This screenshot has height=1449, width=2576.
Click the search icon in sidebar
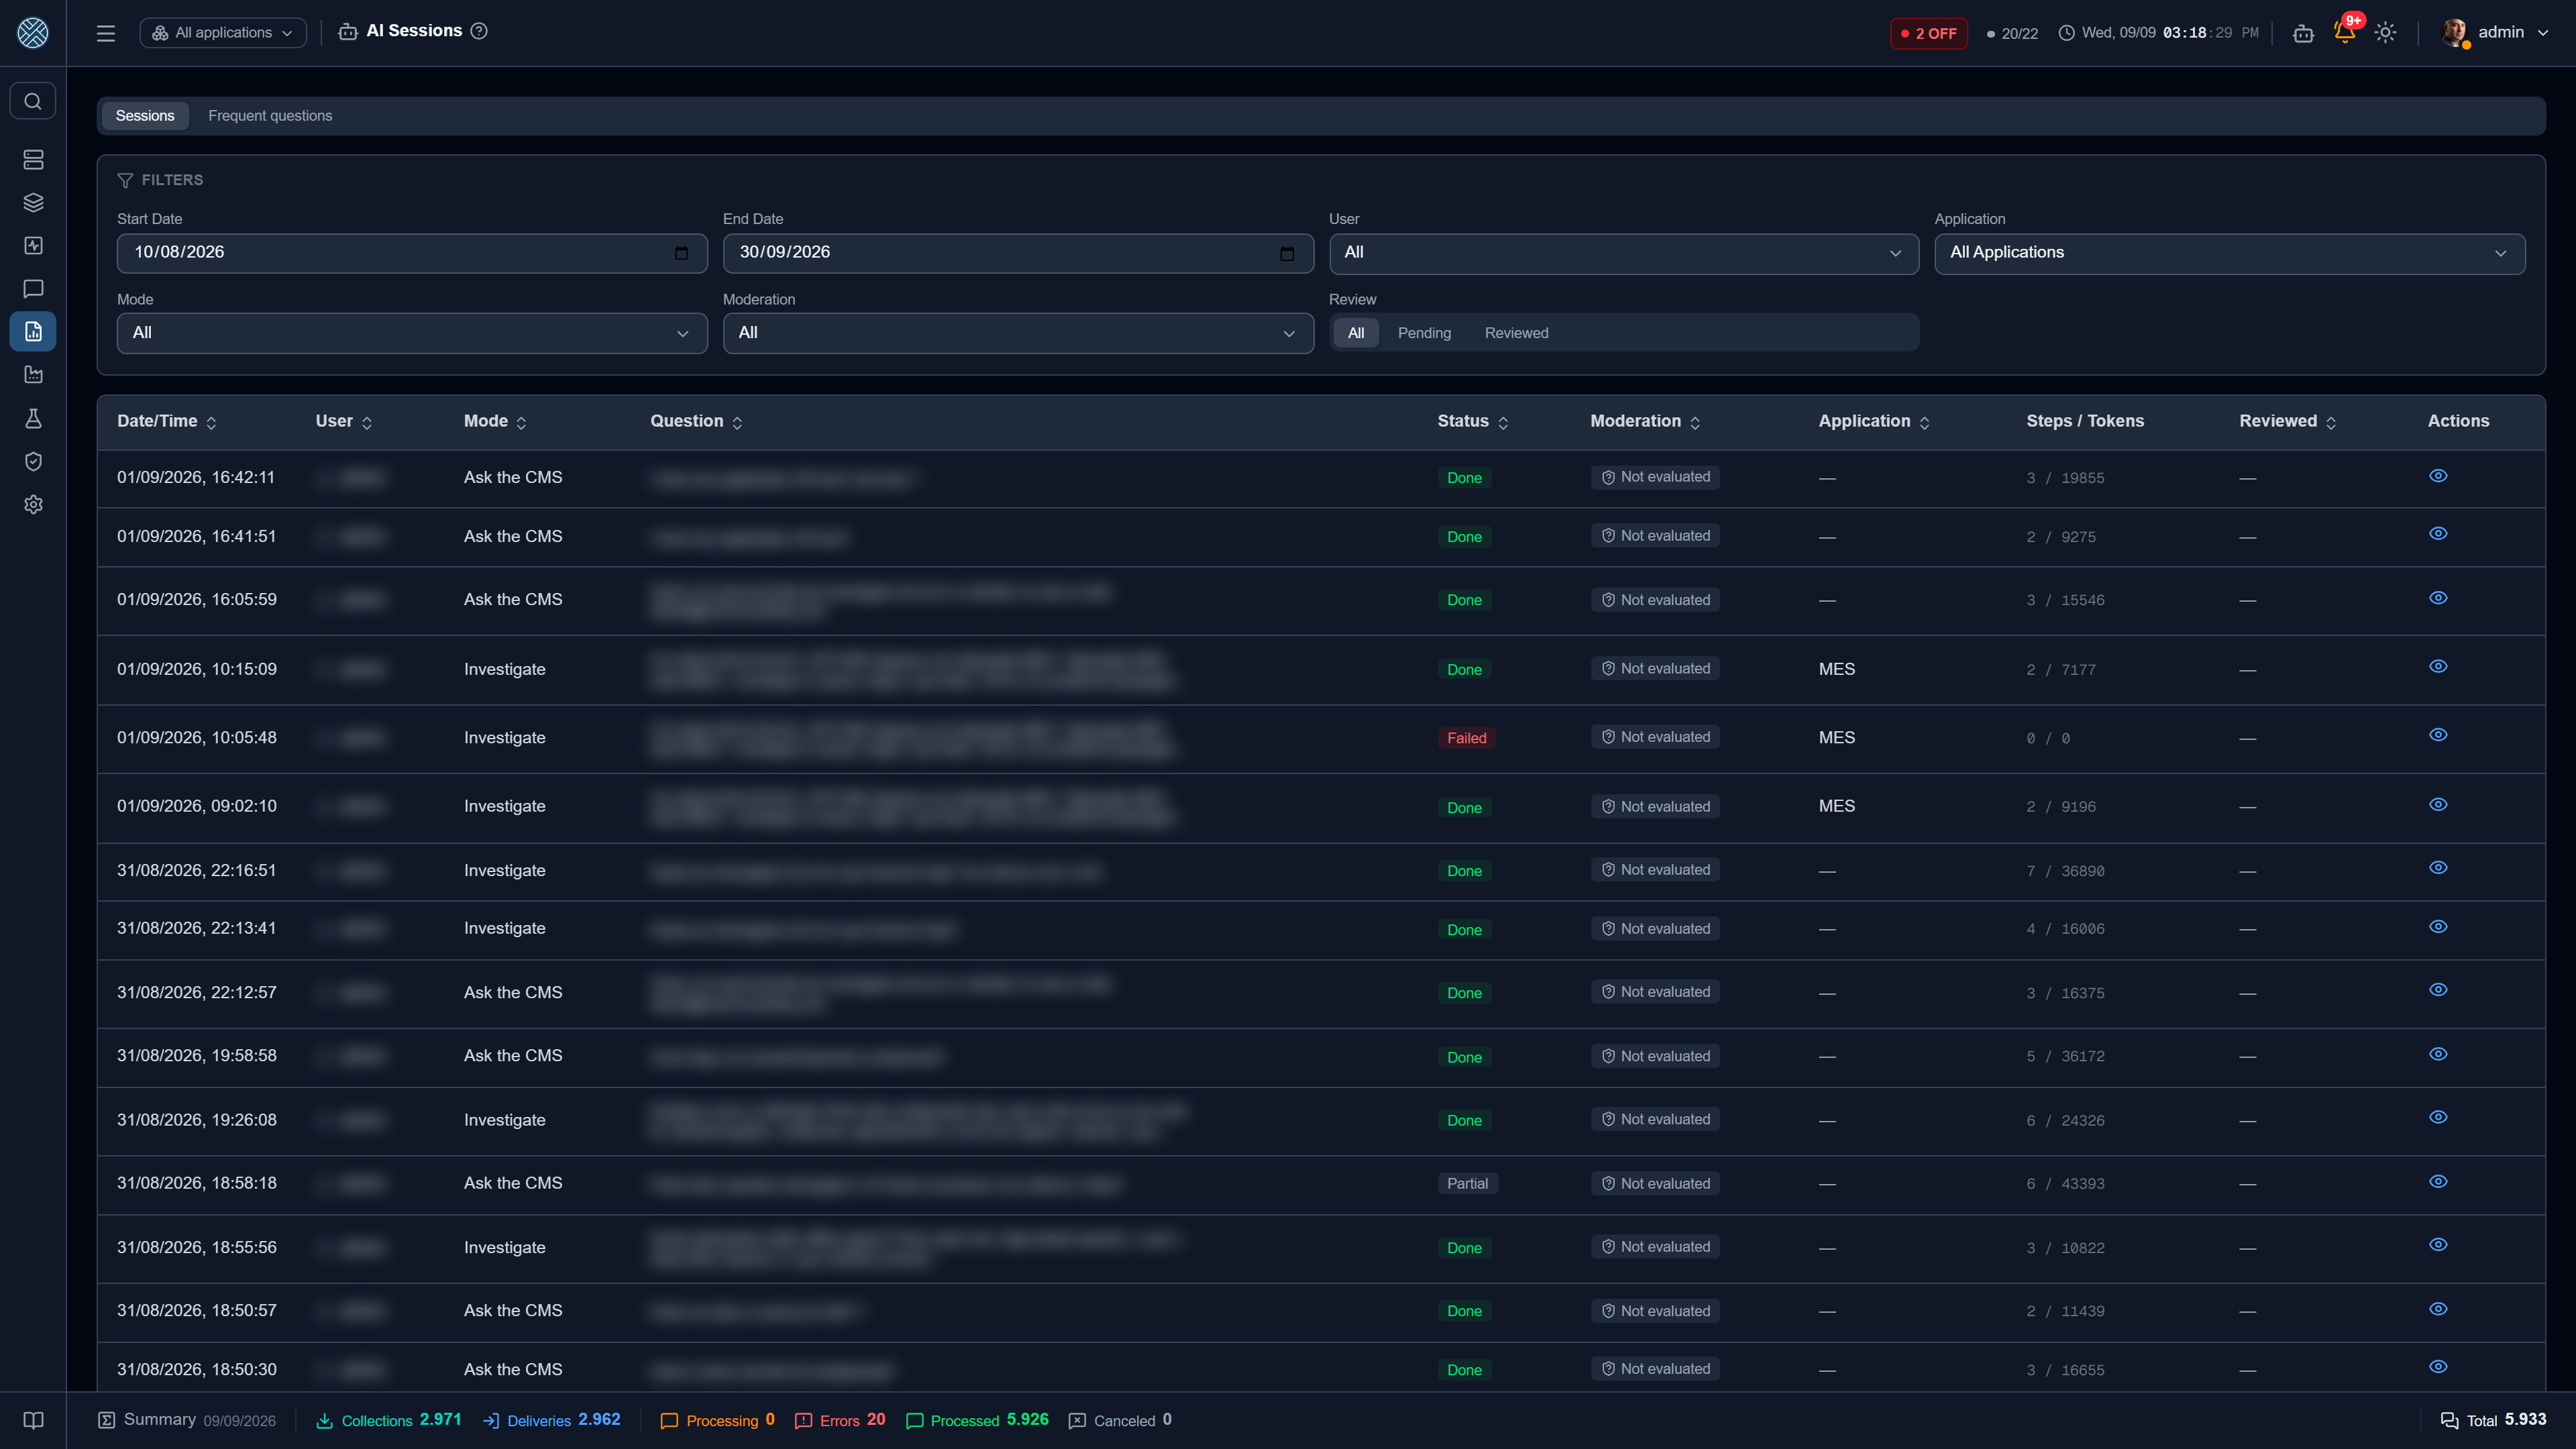(33, 101)
